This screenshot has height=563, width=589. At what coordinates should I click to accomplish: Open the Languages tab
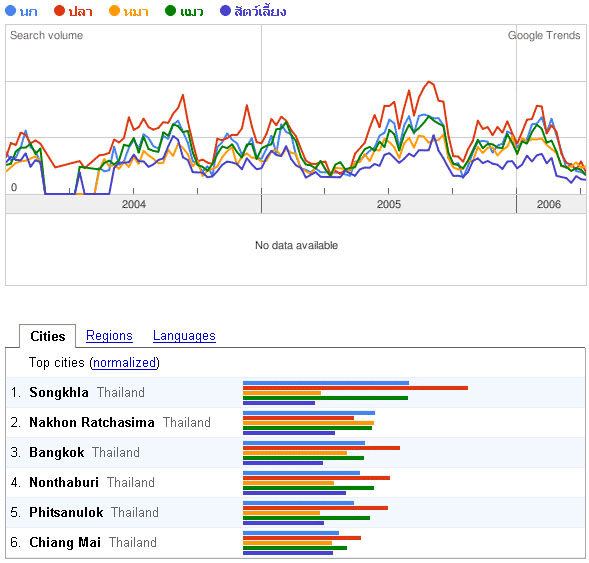(184, 335)
